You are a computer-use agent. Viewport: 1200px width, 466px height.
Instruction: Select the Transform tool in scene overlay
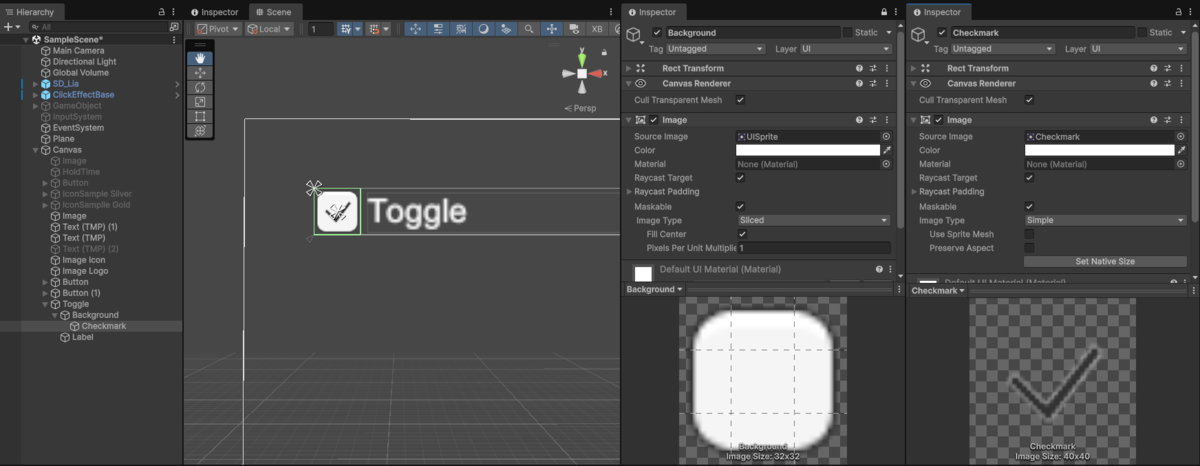point(200,131)
